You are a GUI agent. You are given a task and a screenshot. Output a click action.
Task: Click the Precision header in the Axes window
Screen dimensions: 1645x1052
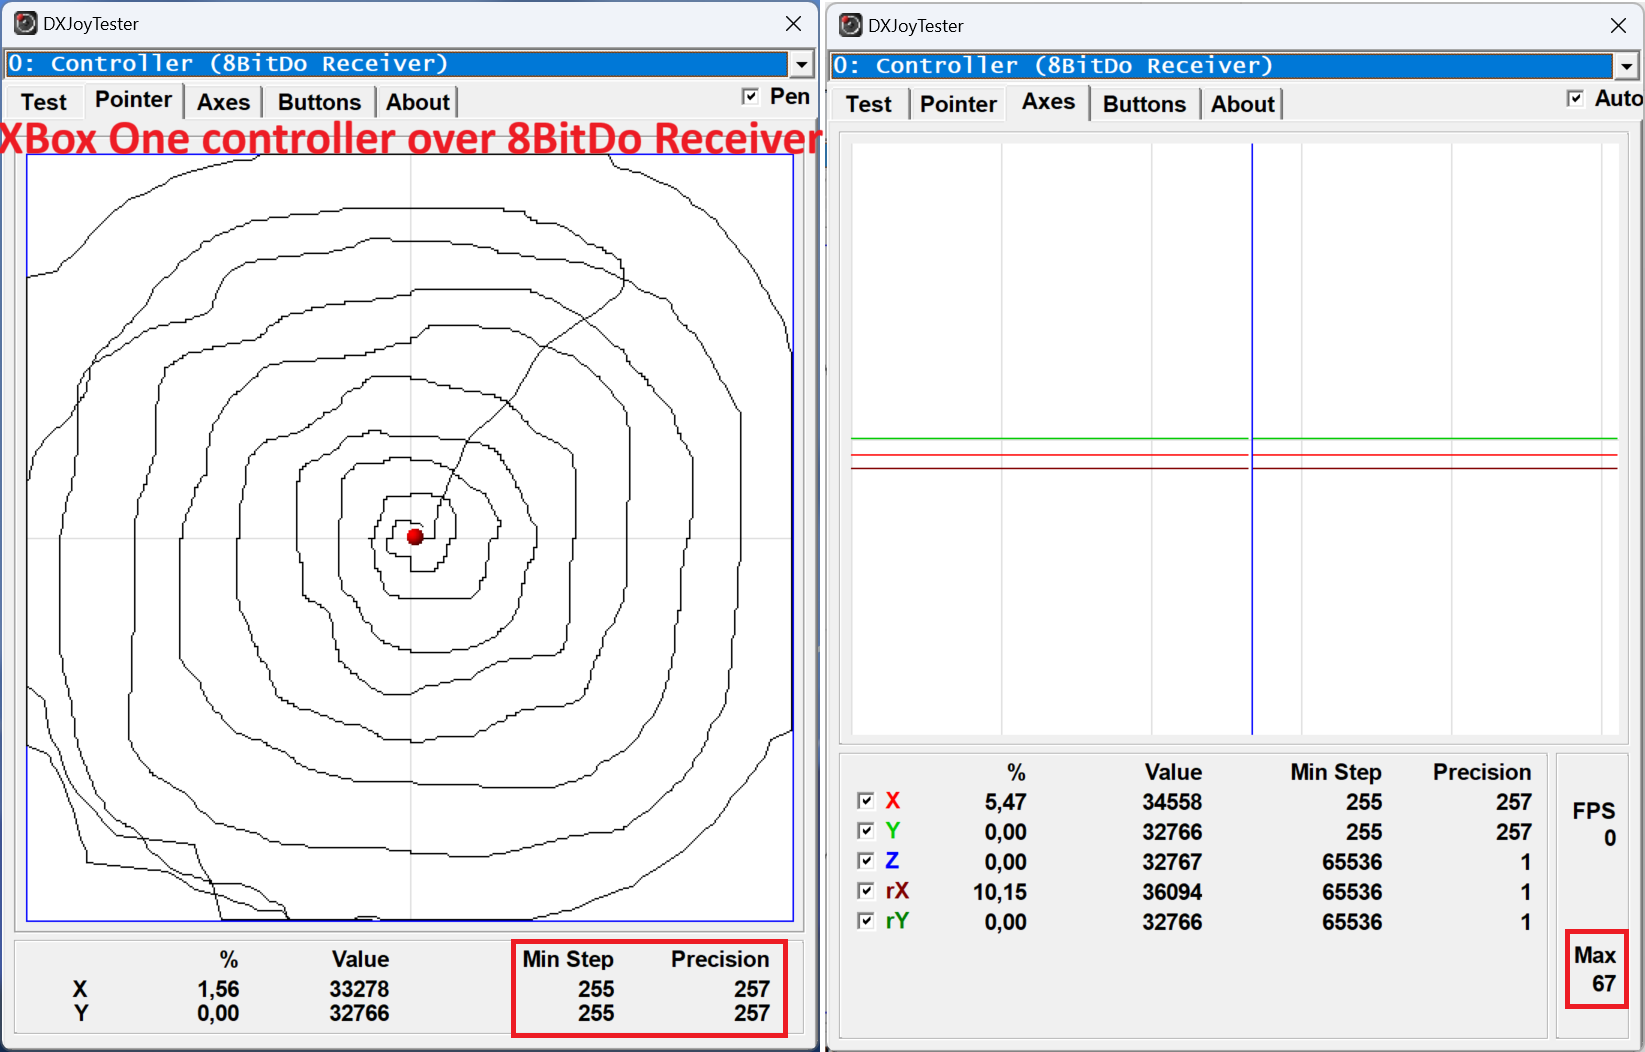[1482, 772]
